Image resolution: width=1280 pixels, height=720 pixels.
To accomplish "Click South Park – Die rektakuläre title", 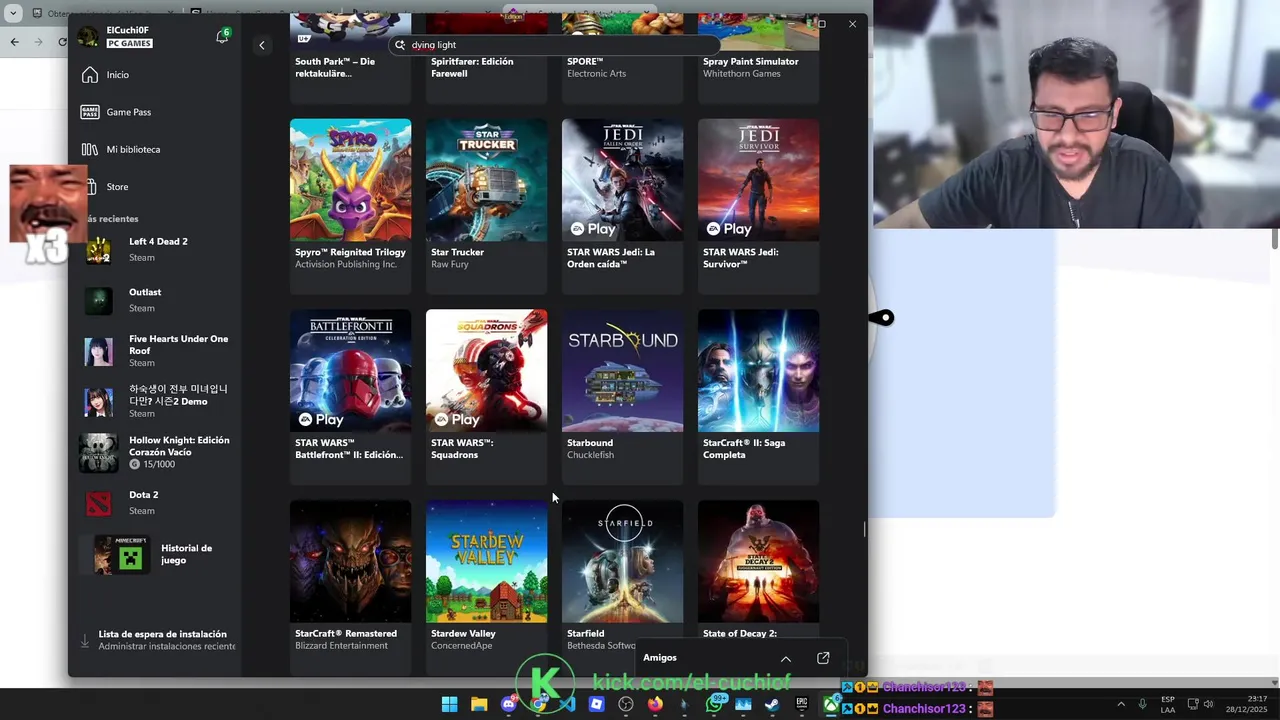I will [x=335, y=67].
